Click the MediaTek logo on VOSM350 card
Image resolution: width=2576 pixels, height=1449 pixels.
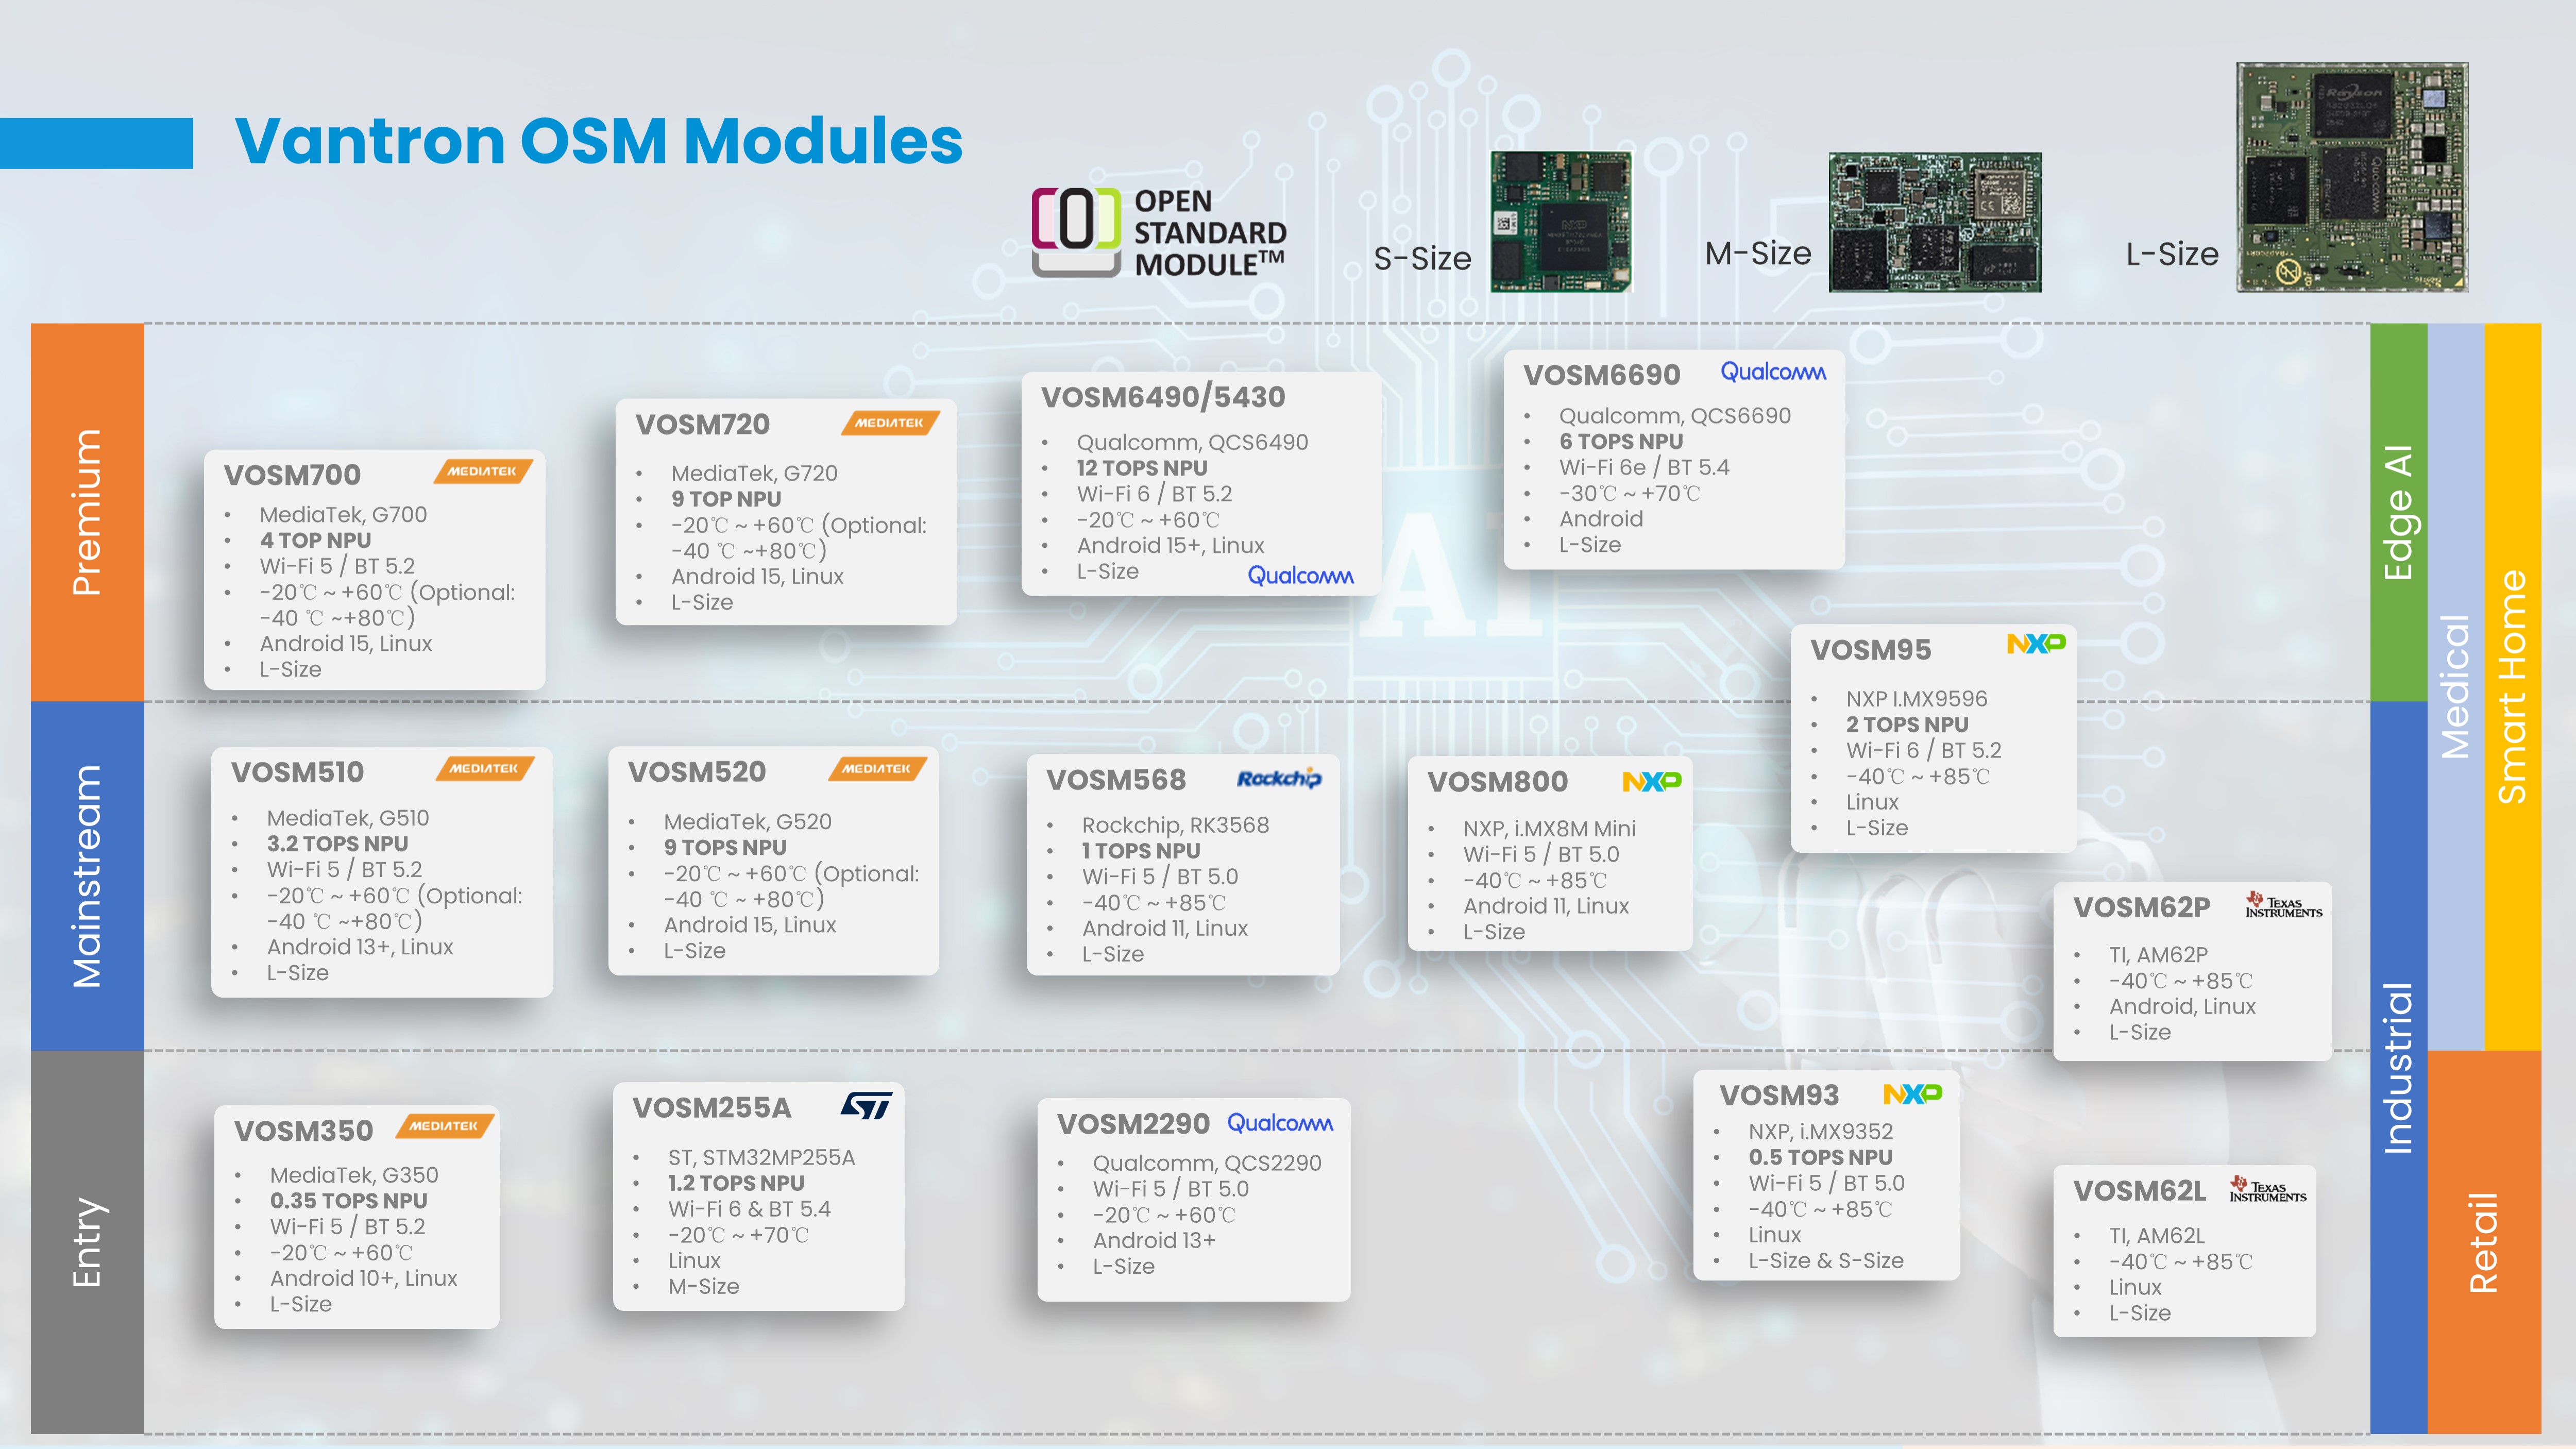(x=445, y=1126)
